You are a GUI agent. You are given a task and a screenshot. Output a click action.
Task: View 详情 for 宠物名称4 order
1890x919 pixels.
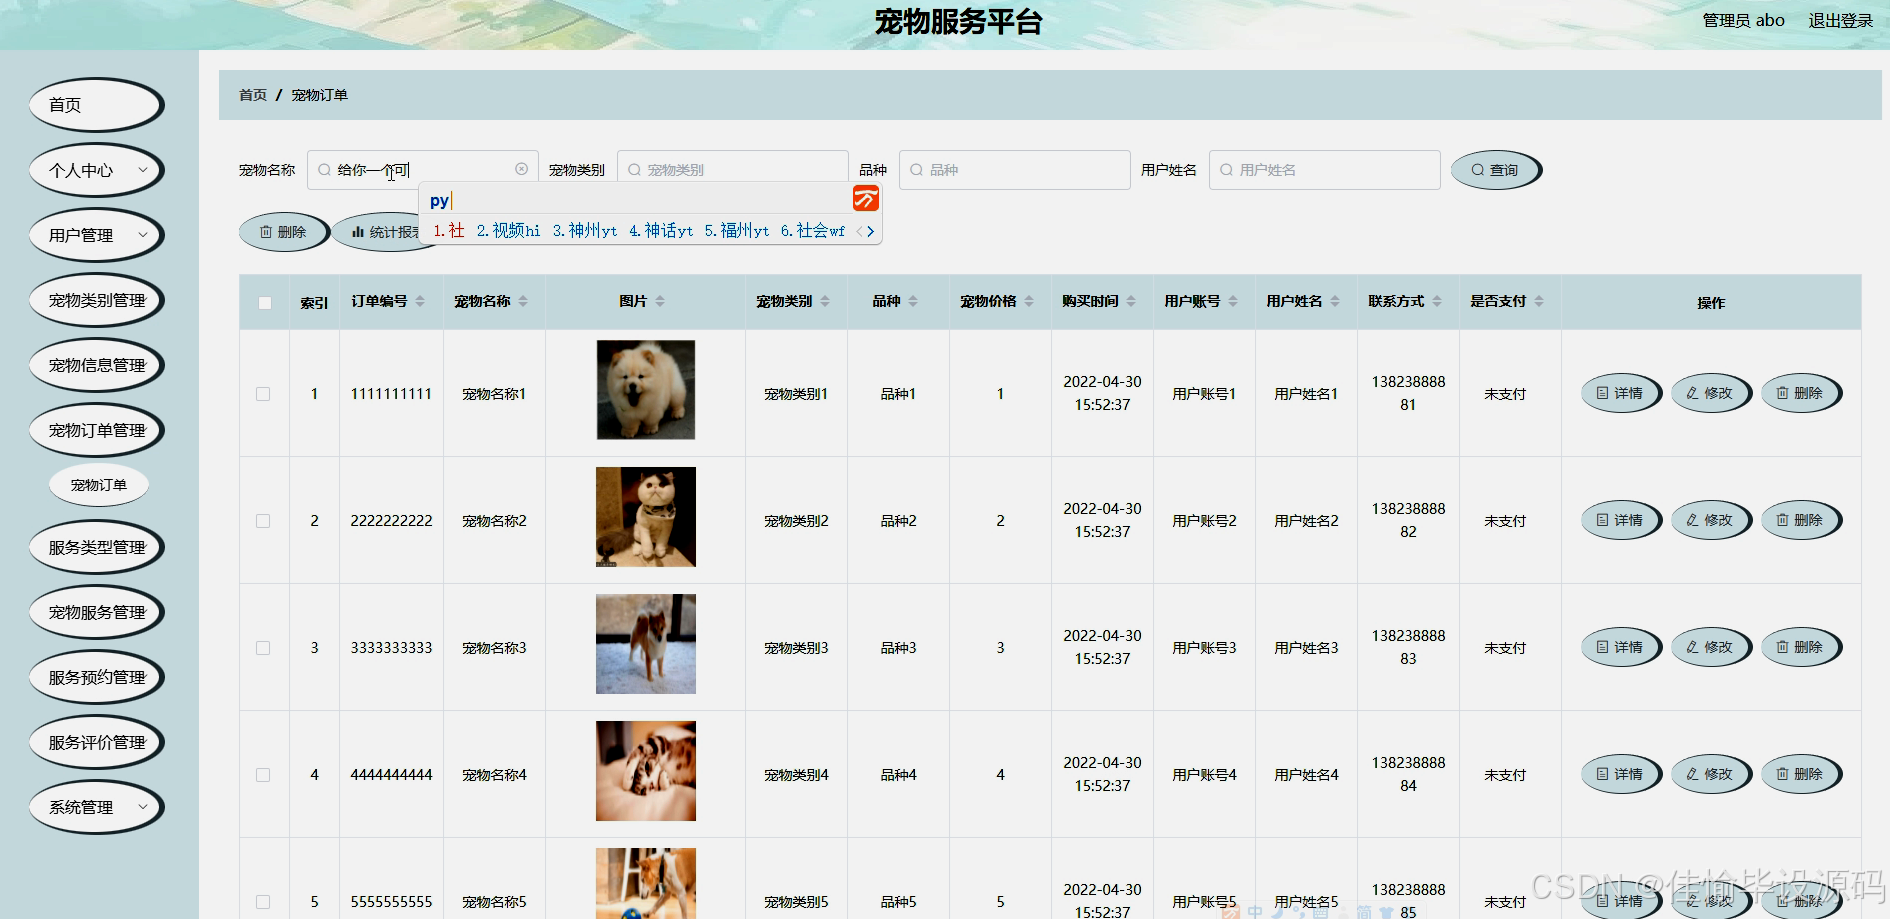point(1621,774)
